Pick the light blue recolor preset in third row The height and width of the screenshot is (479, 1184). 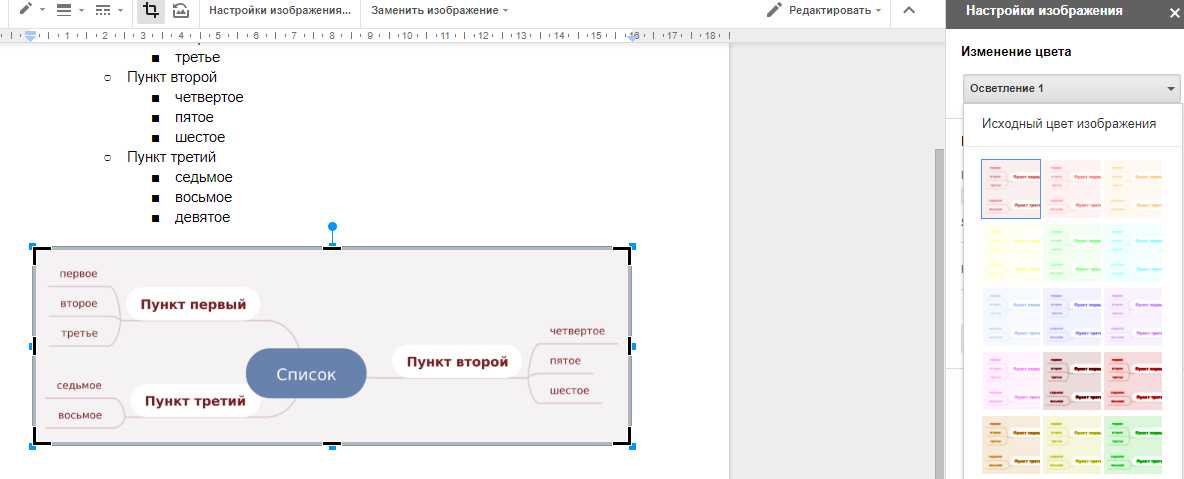coord(1011,317)
